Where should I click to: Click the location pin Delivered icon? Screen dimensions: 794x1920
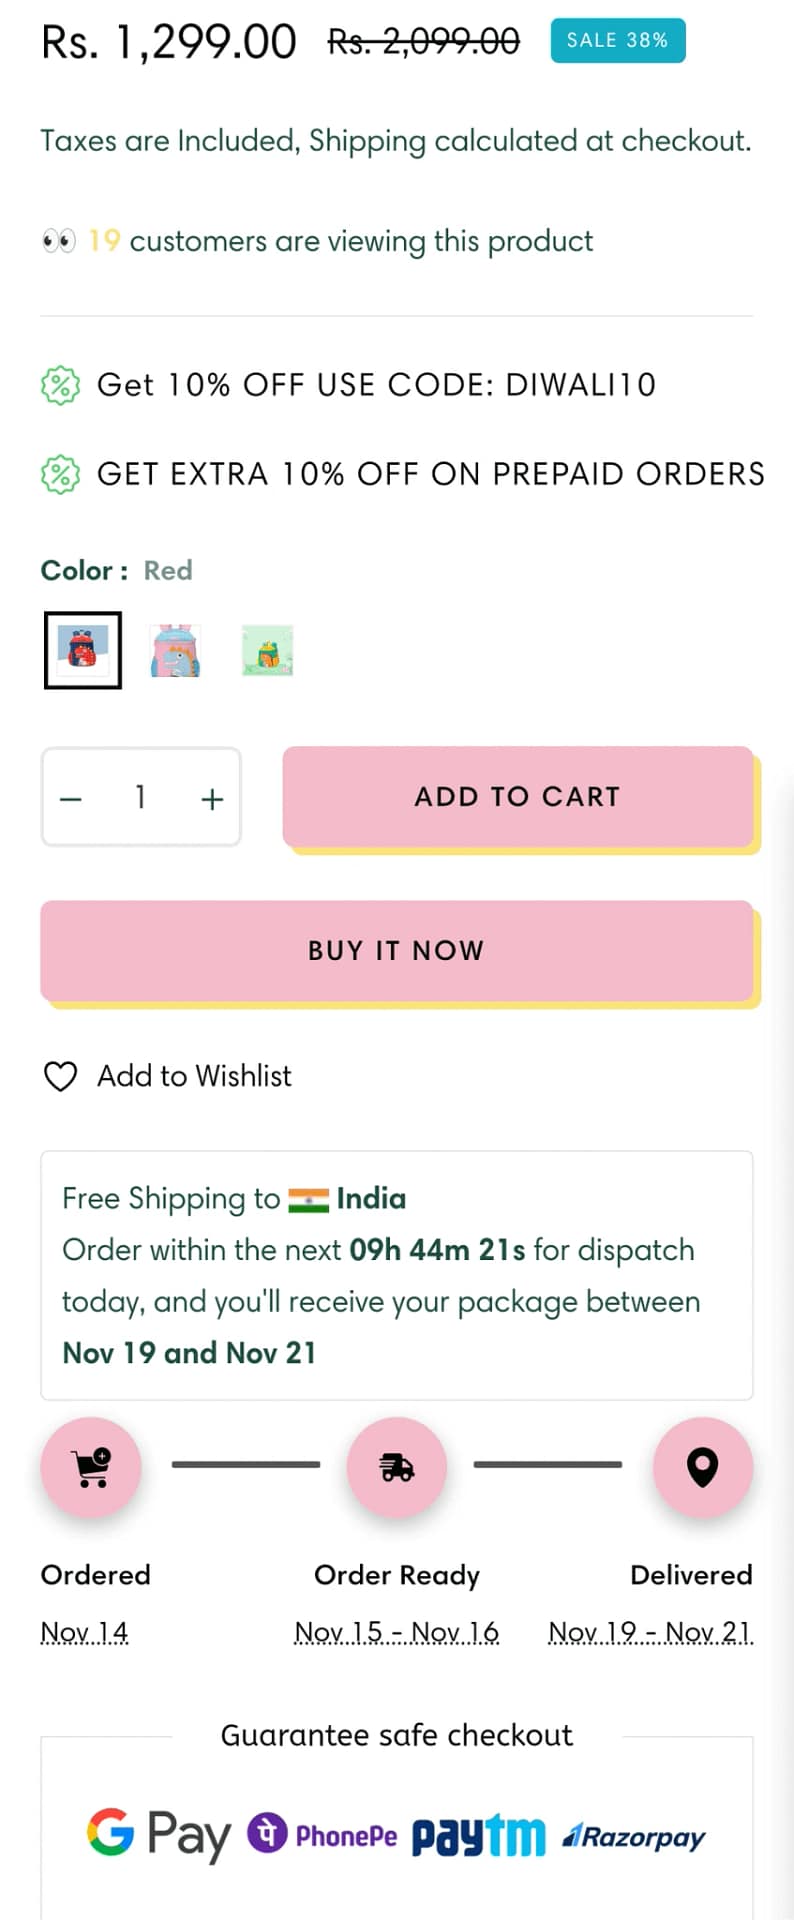702,1467
